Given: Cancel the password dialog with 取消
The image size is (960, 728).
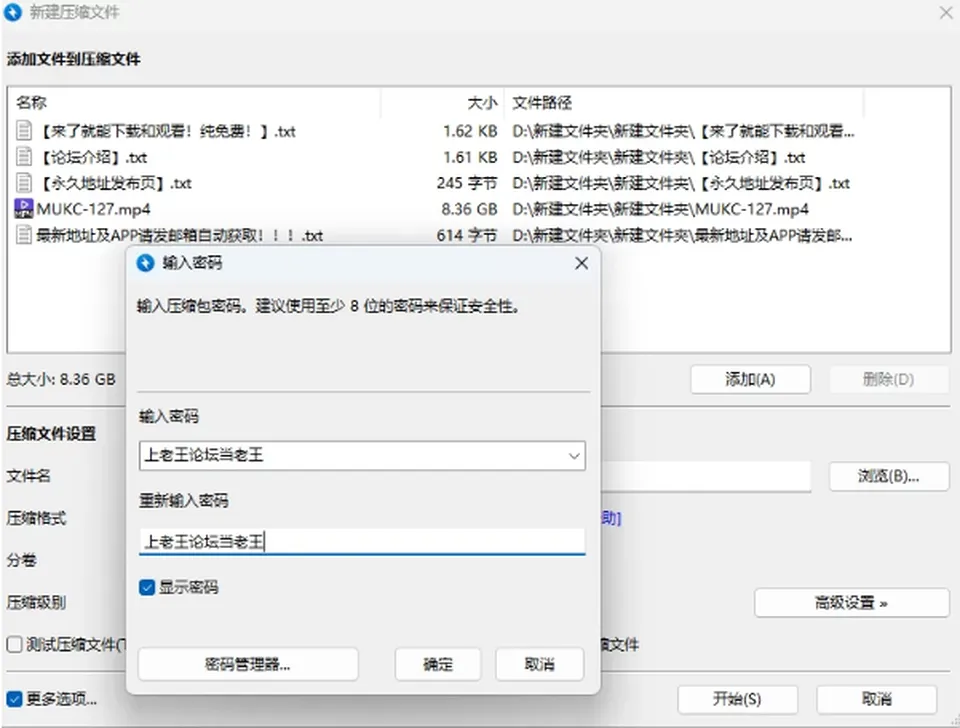Looking at the screenshot, I should (x=539, y=664).
